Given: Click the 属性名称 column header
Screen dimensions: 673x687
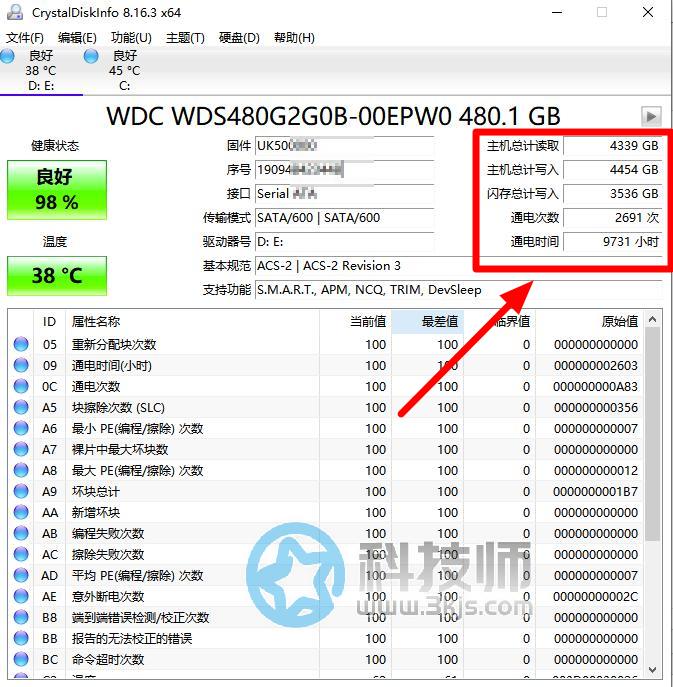Looking at the screenshot, I should (x=192, y=322).
